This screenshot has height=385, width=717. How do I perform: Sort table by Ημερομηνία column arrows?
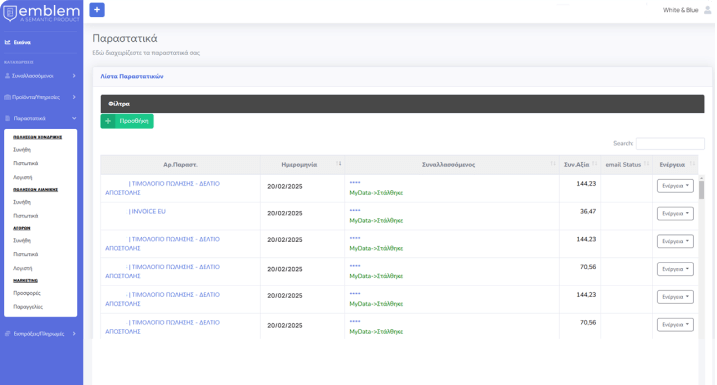click(339, 164)
